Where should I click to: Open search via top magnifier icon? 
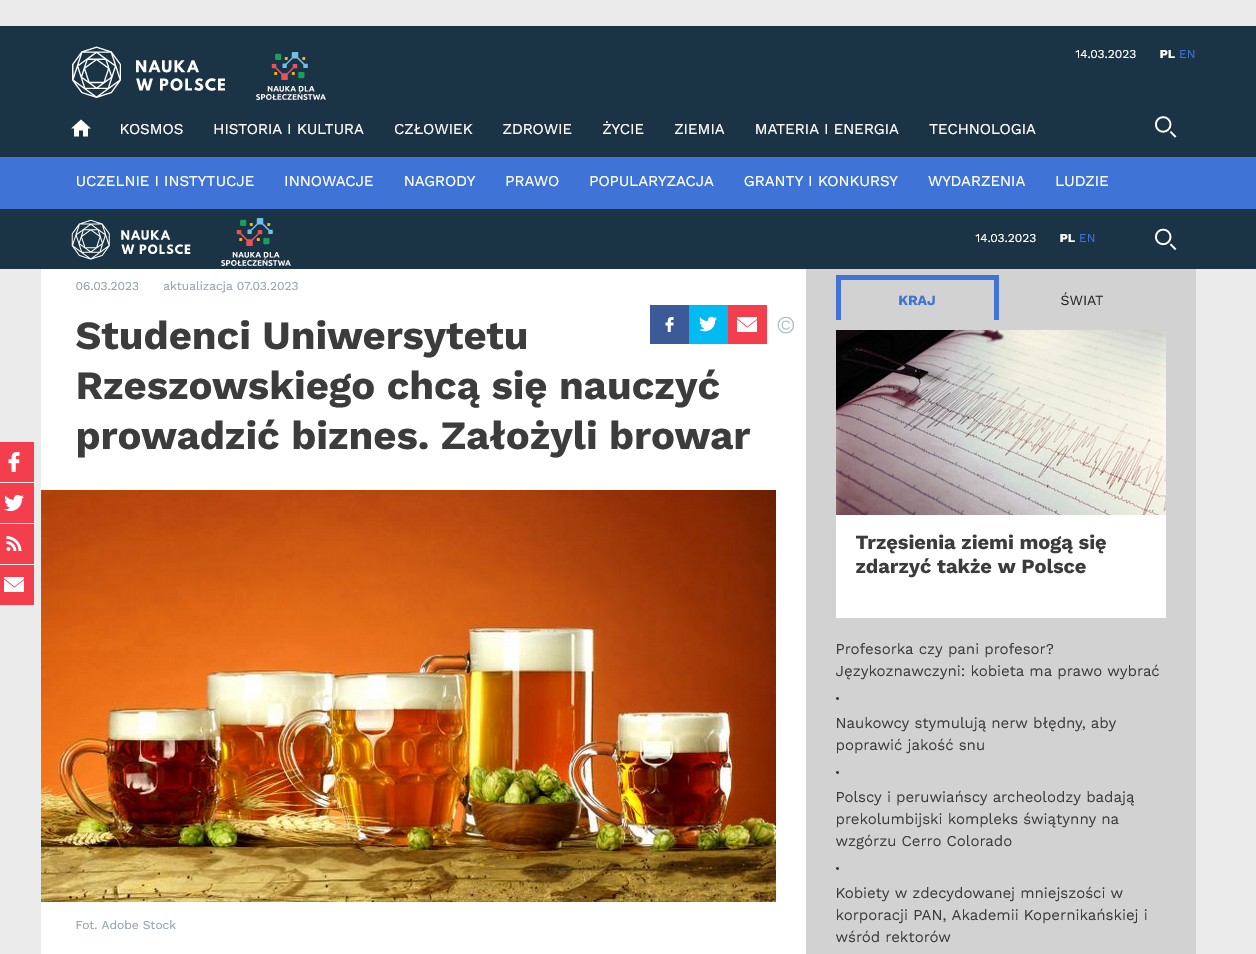(1165, 127)
